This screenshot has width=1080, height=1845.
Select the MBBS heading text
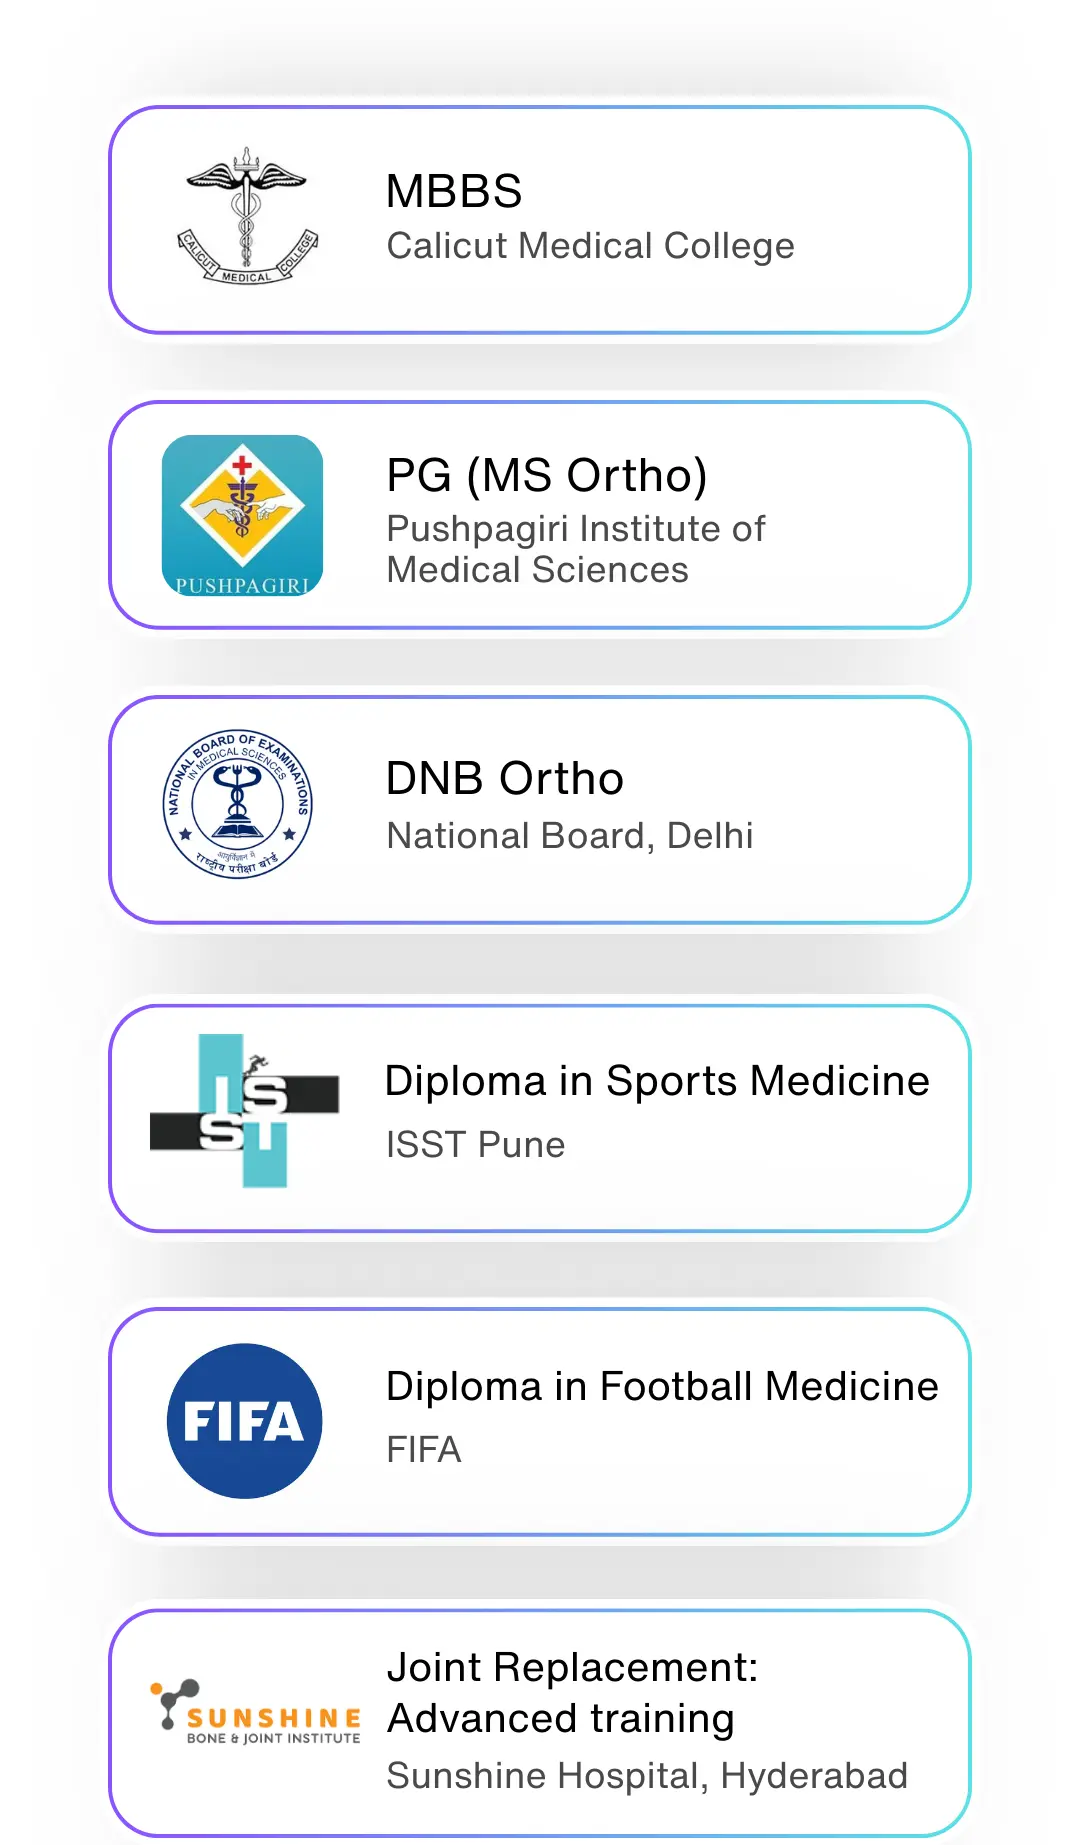(454, 191)
